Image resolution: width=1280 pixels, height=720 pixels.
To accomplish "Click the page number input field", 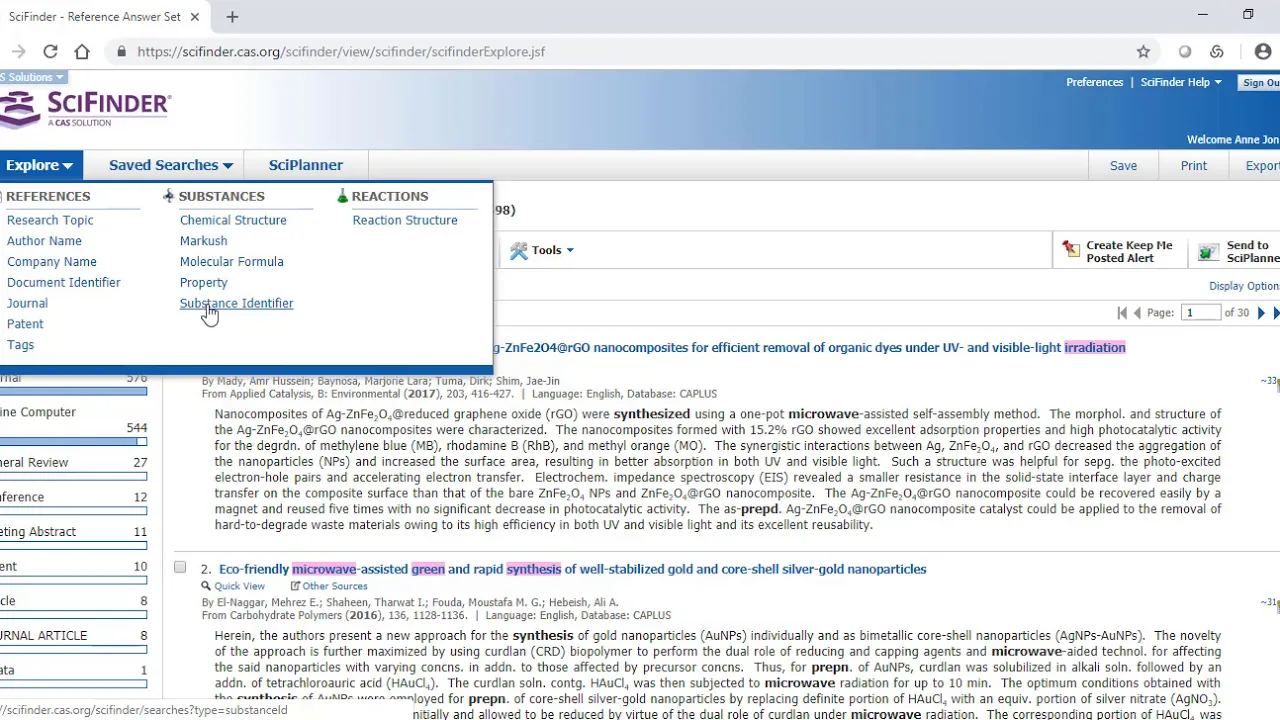I will pos(1200,313).
